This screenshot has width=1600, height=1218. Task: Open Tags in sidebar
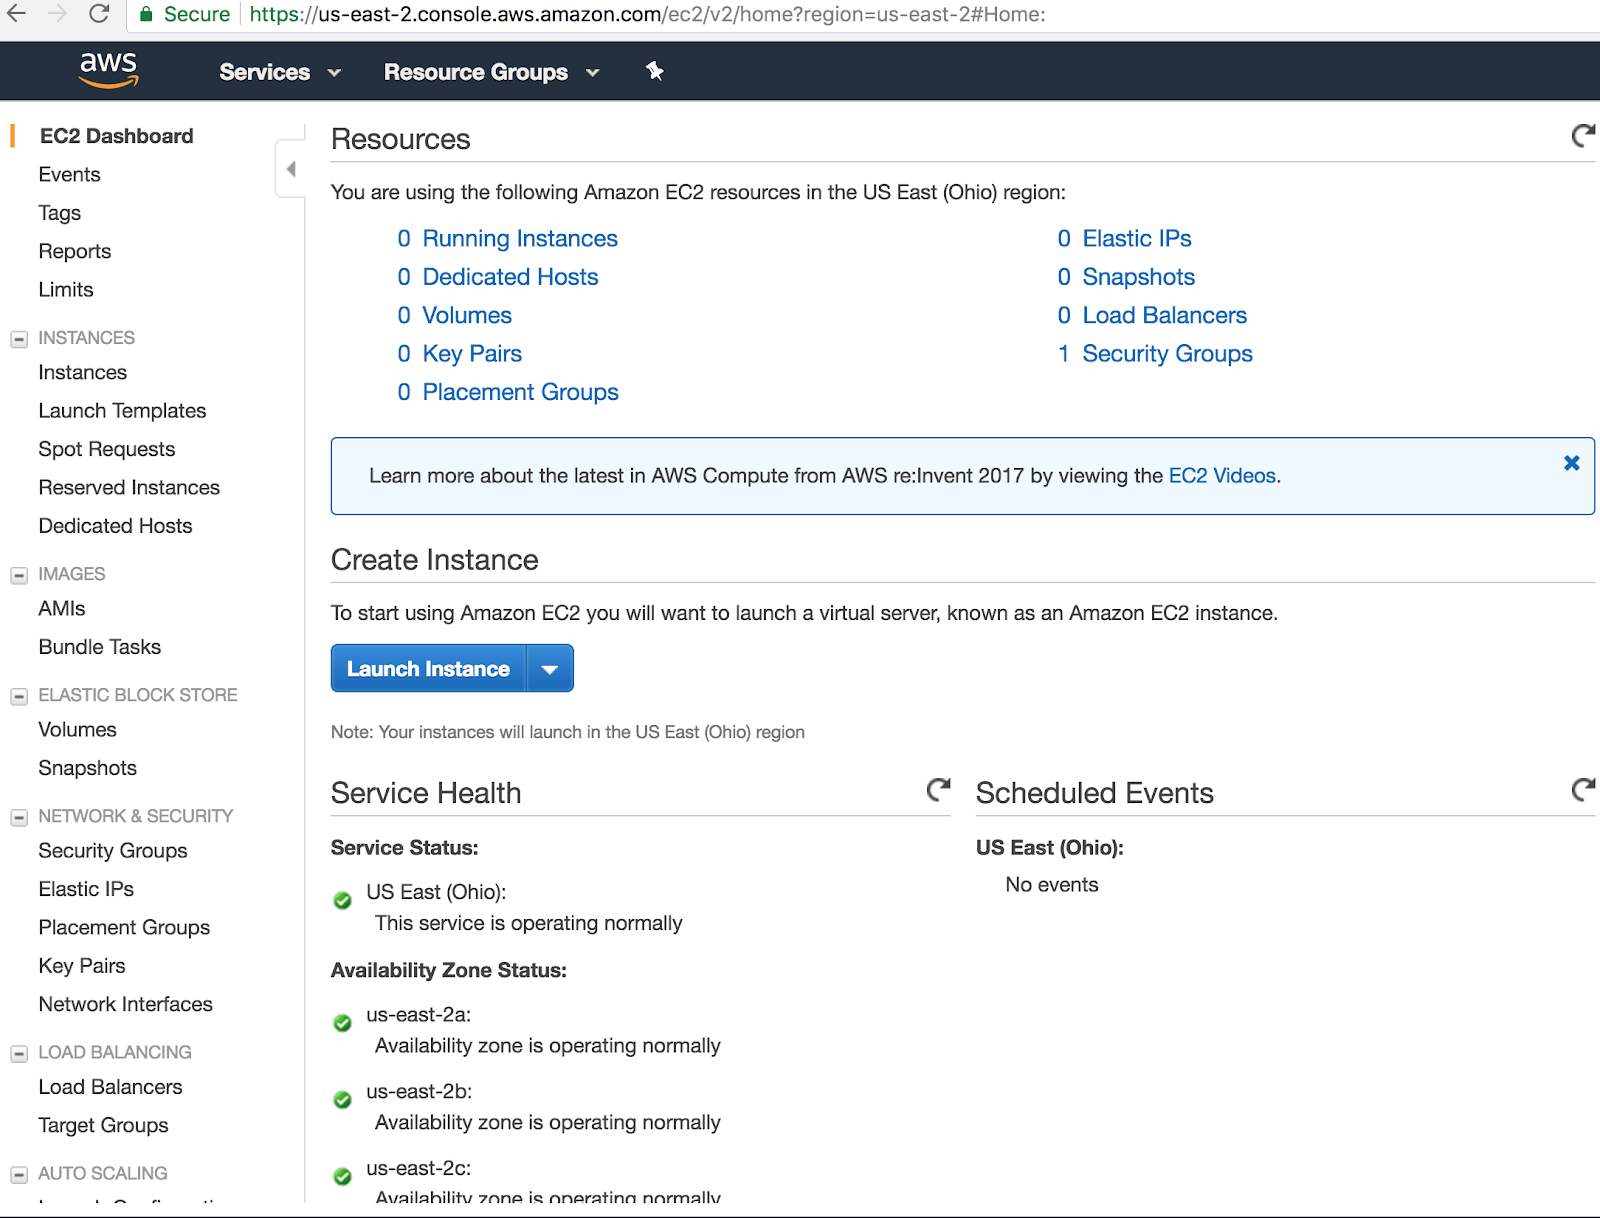[x=60, y=213]
